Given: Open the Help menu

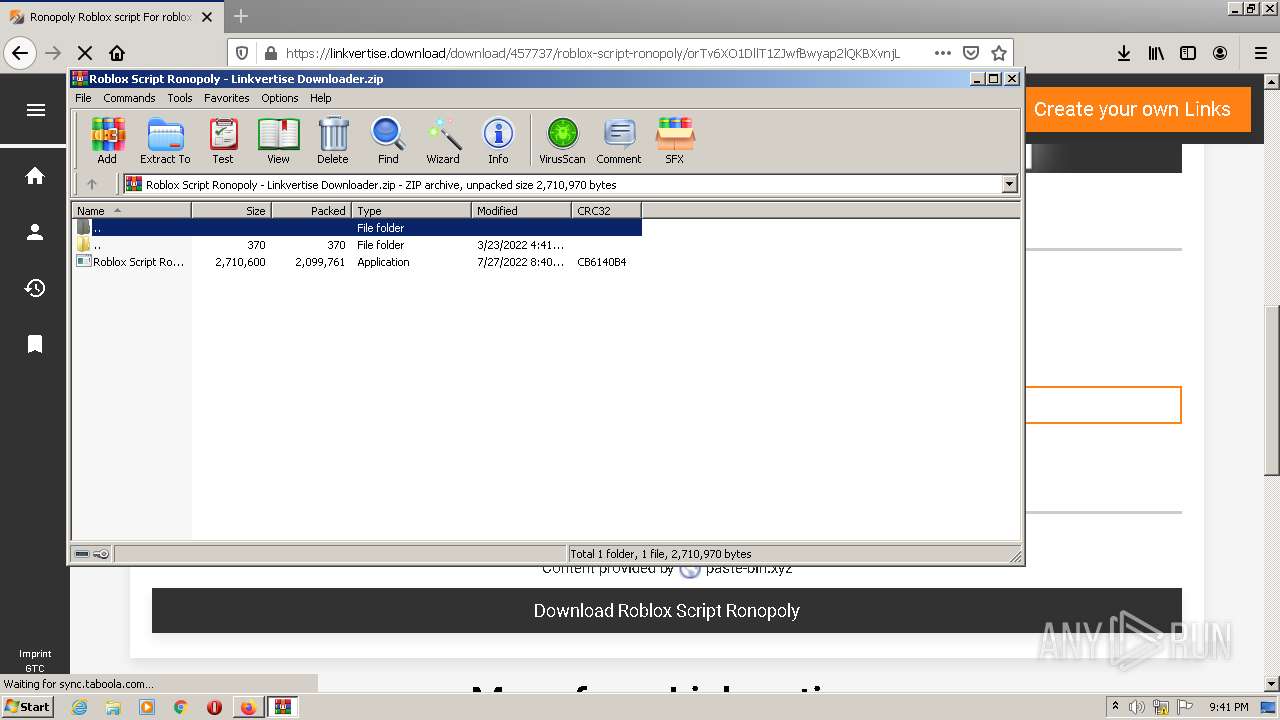Looking at the screenshot, I should (x=320, y=98).
